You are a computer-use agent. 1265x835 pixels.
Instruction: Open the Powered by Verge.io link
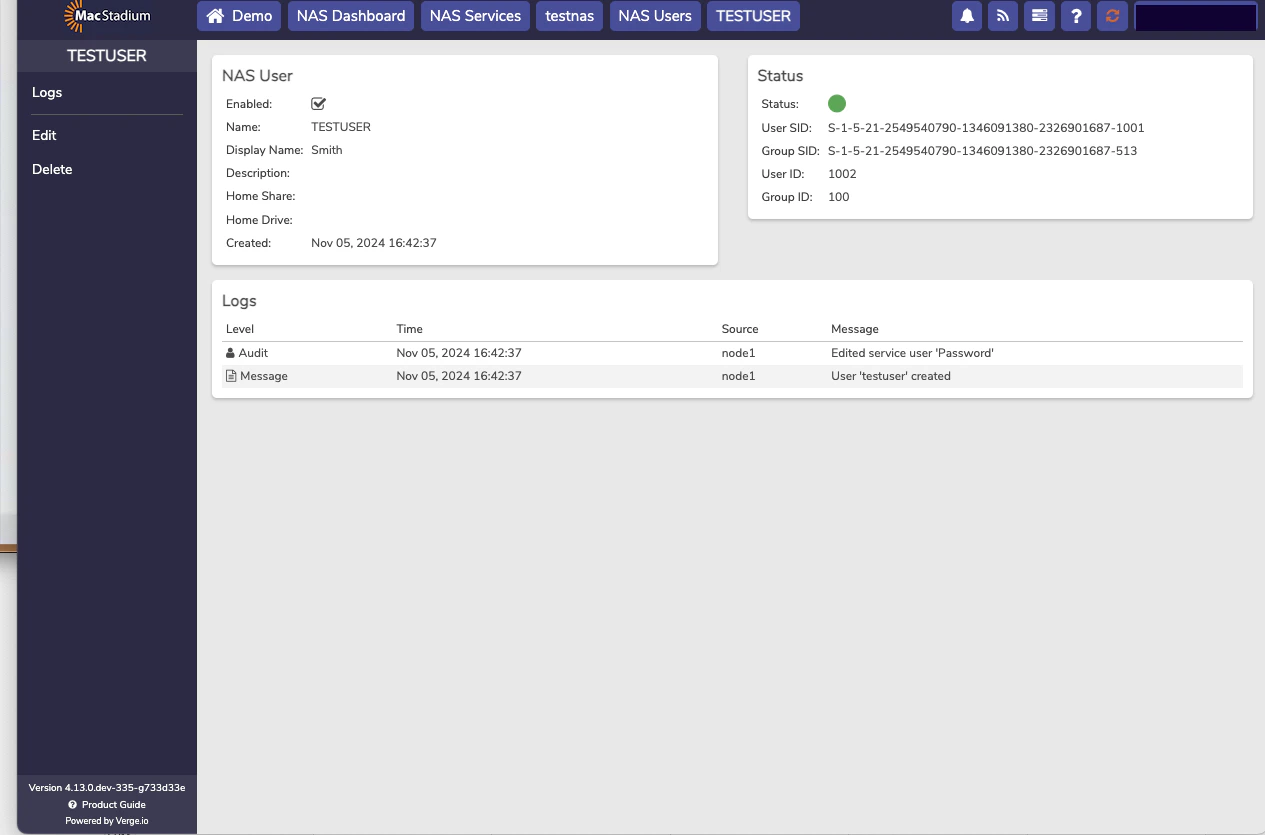(106, 820)
